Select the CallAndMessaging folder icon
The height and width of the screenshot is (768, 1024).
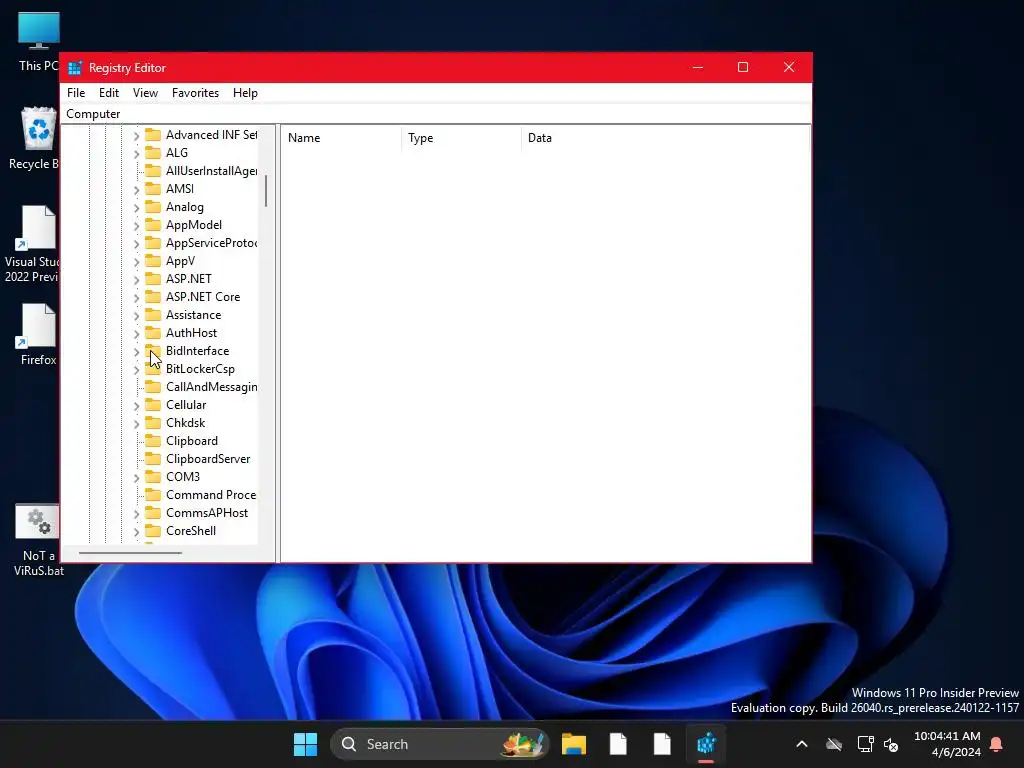(153, 387)
